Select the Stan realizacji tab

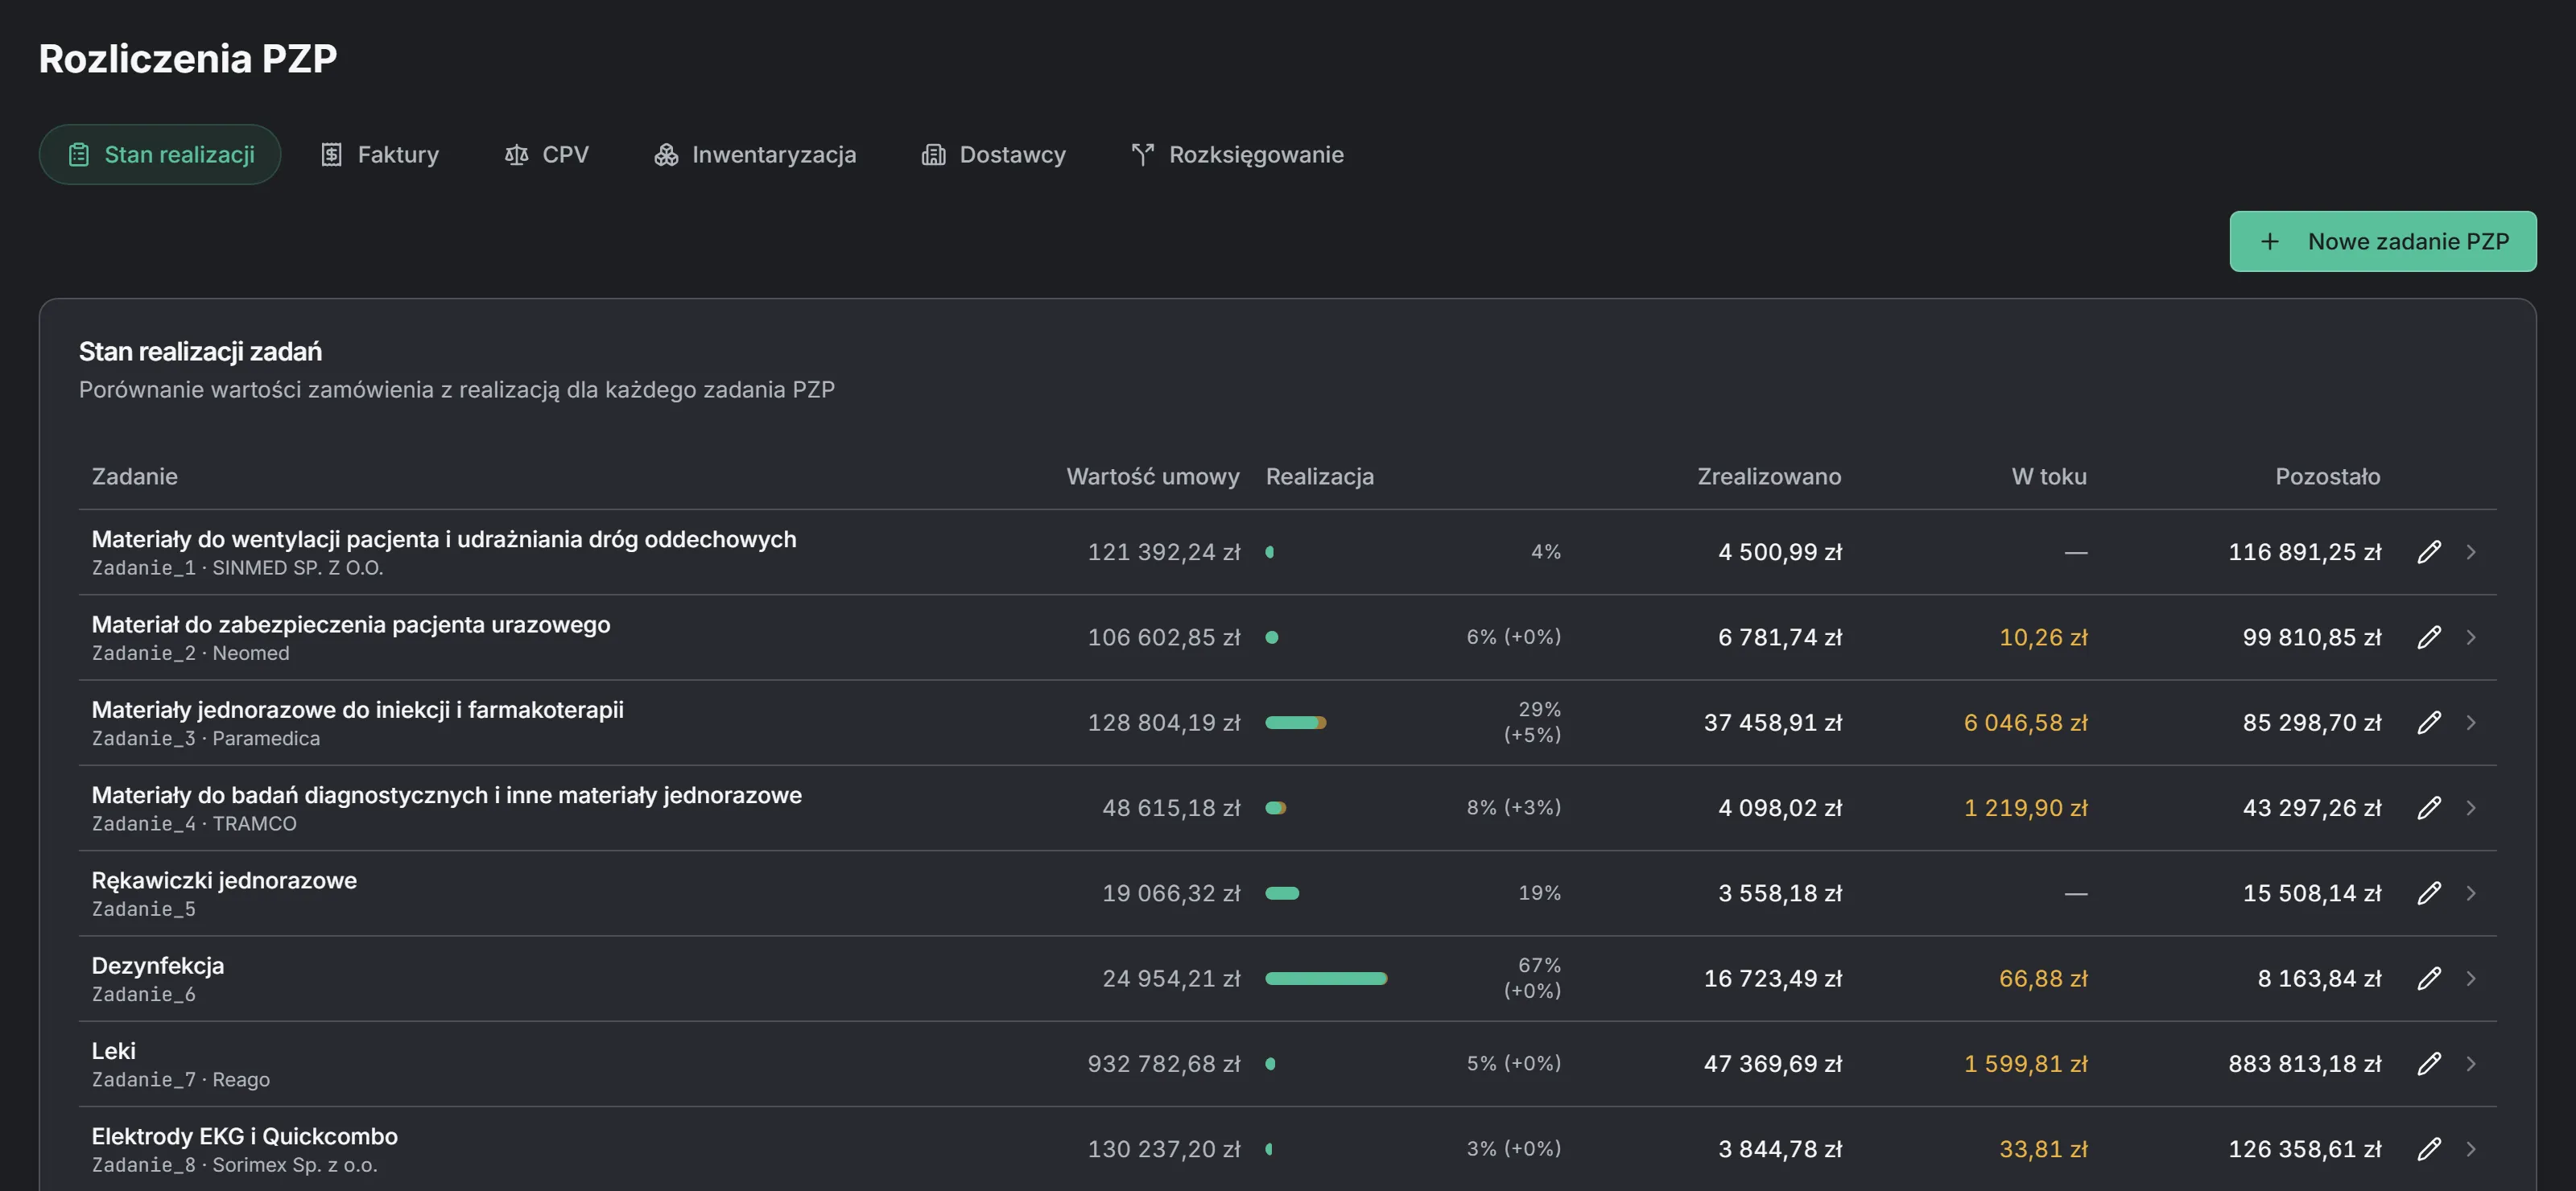[x=160, y=155]
